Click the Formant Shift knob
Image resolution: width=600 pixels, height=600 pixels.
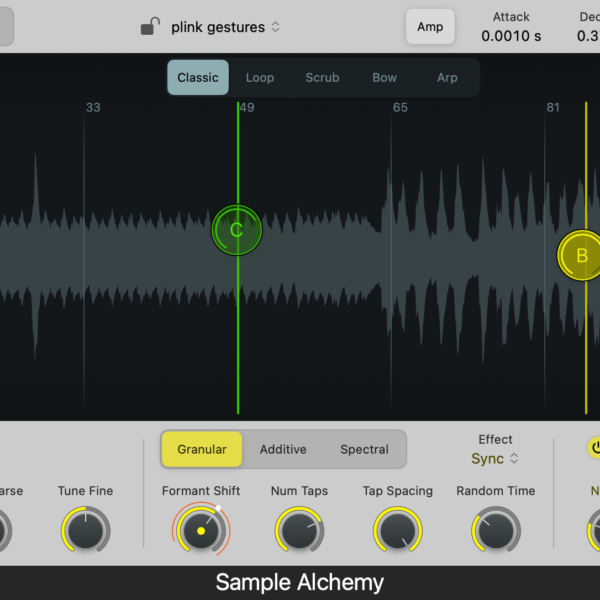tap(201, 530)
